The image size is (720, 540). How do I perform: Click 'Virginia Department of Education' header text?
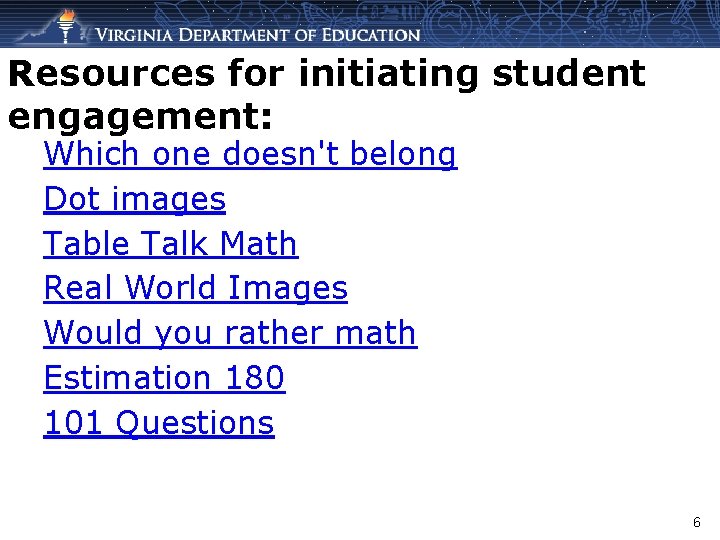pyautogui.click(x=258, y=35)
